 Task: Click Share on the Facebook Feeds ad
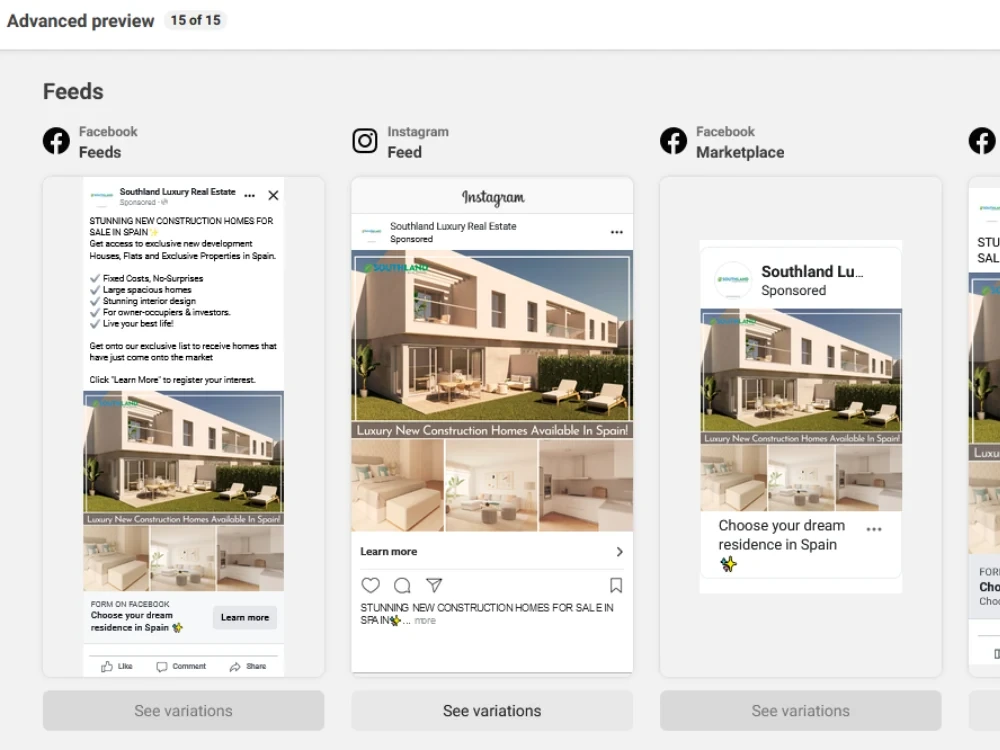coord(248,666)
